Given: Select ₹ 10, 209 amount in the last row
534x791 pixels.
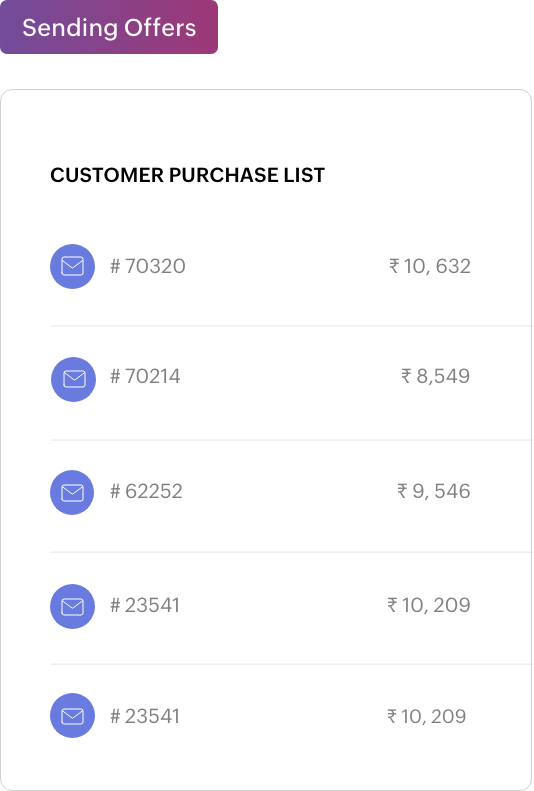Looking at the screenshot, I should (427, 716).
